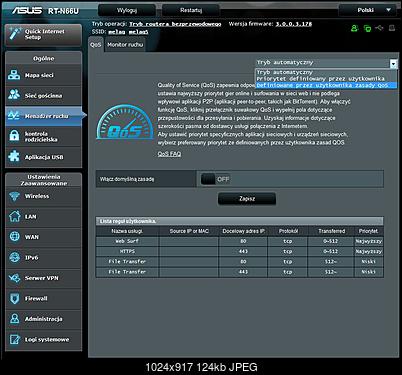
Task: Open LAN house icon
Action: tap(14, 216)
